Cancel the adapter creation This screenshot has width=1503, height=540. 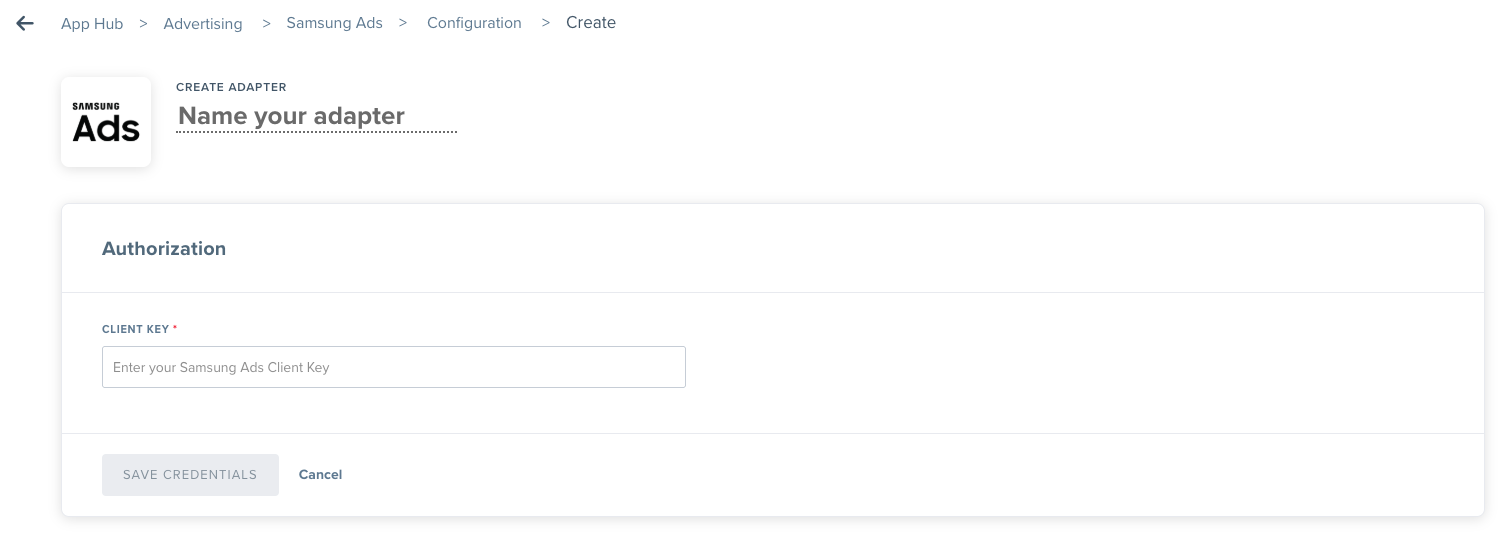pyautogui.click(x=321, y=475)
